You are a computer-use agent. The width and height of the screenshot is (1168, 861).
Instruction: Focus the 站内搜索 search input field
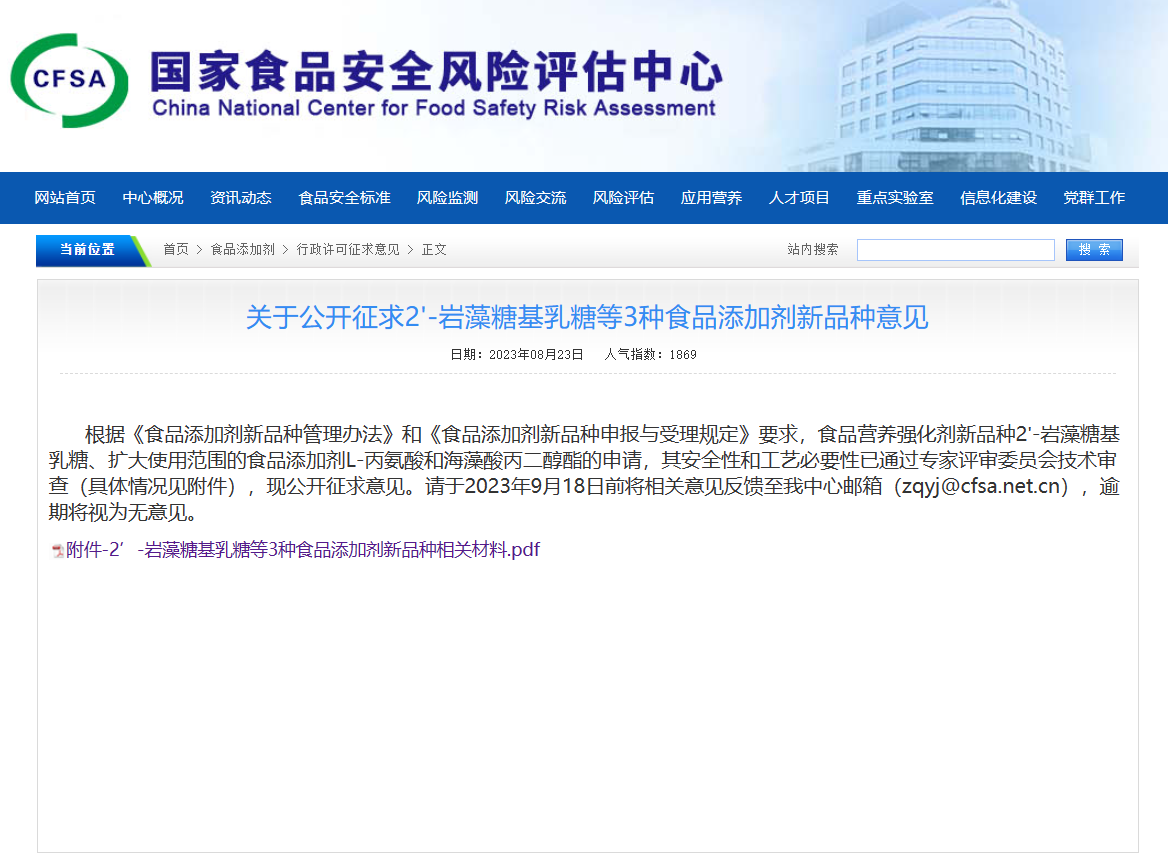(956, 250)
